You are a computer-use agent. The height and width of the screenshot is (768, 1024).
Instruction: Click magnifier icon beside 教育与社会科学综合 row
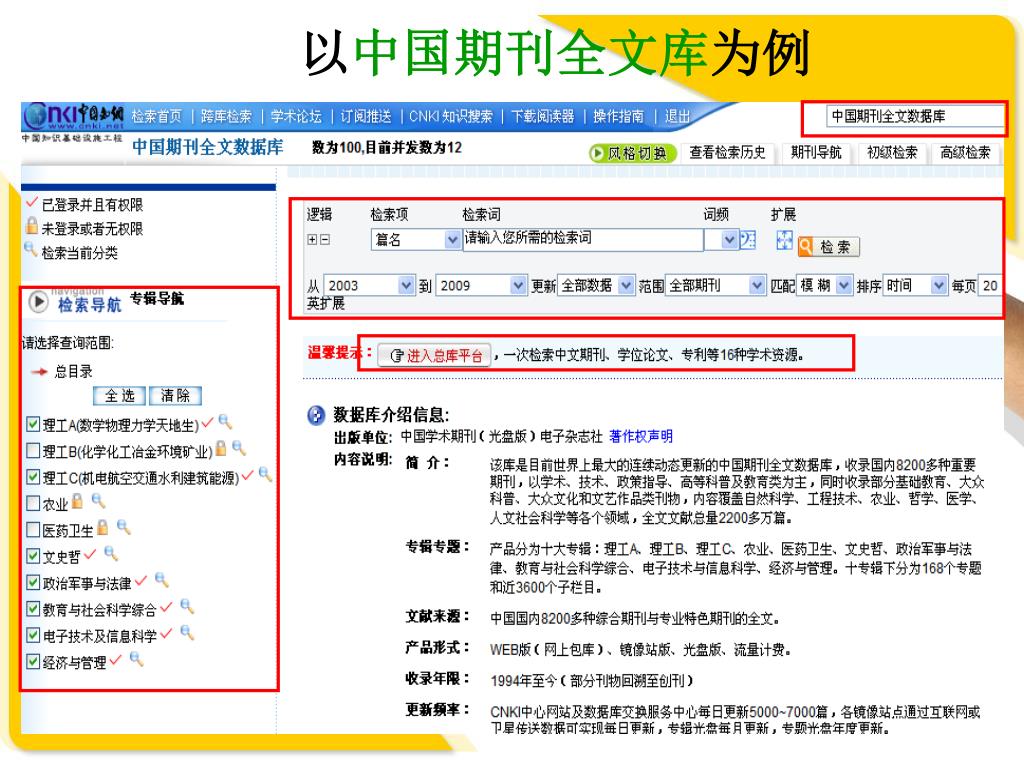tap(187, 607)
